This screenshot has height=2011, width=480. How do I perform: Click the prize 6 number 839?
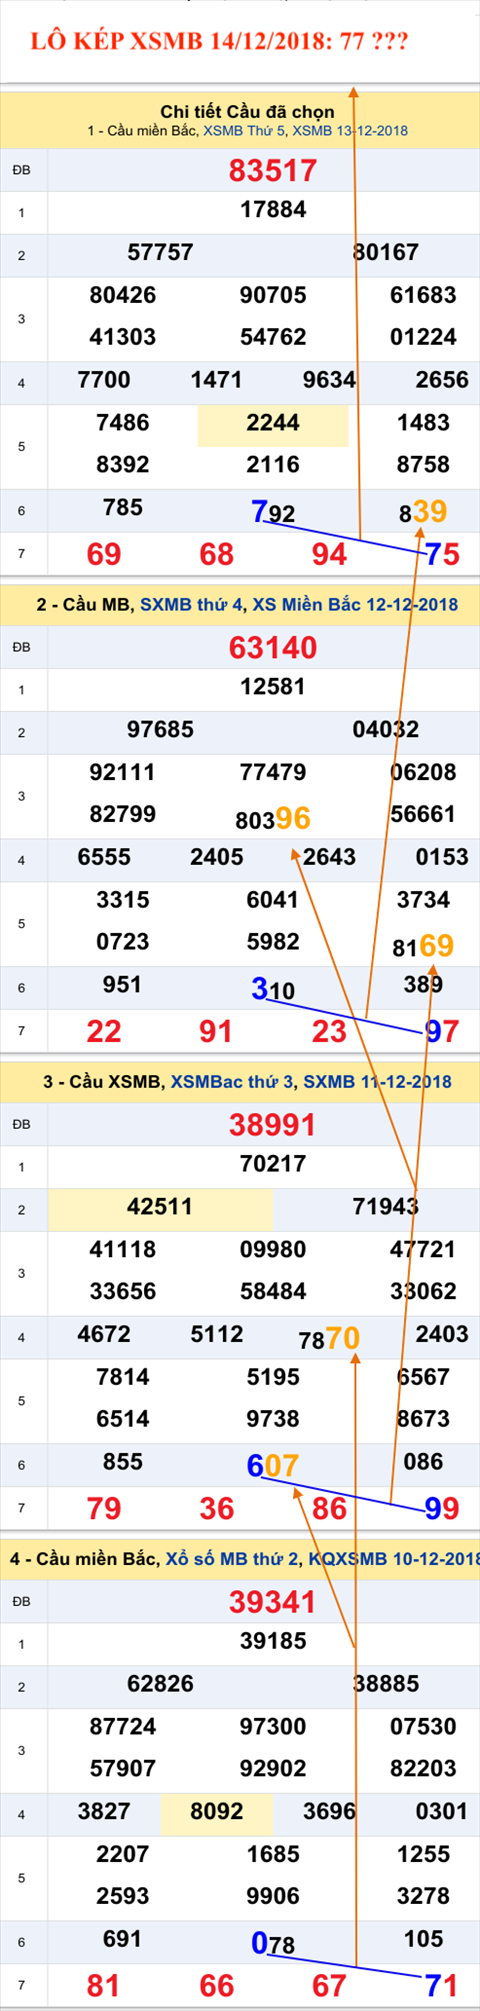(423, 512)
